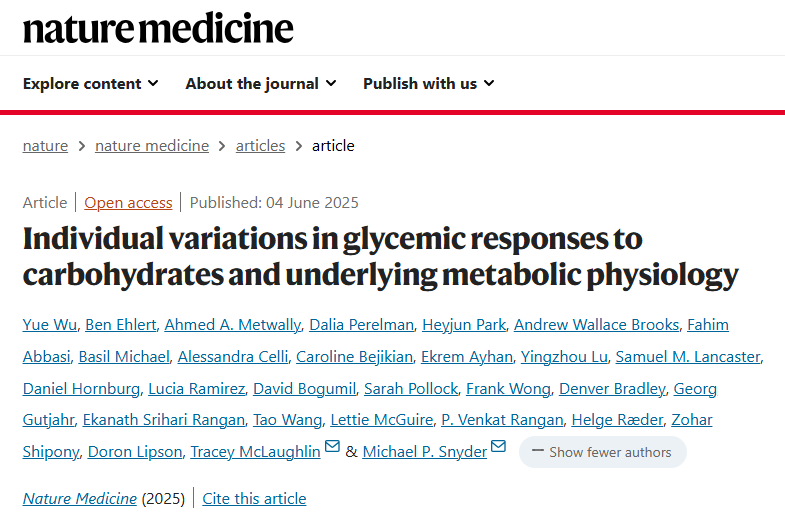
Task: Click author Samuel M. Lancaster
Action: tap(687, 357)
